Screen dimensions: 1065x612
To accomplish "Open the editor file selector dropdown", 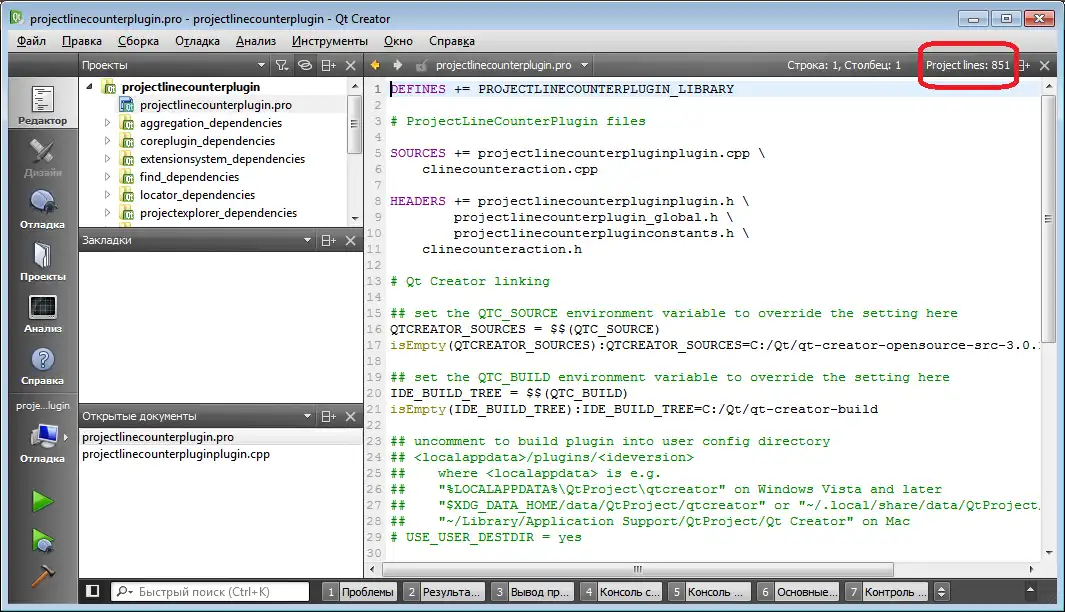I will [584, 65].
